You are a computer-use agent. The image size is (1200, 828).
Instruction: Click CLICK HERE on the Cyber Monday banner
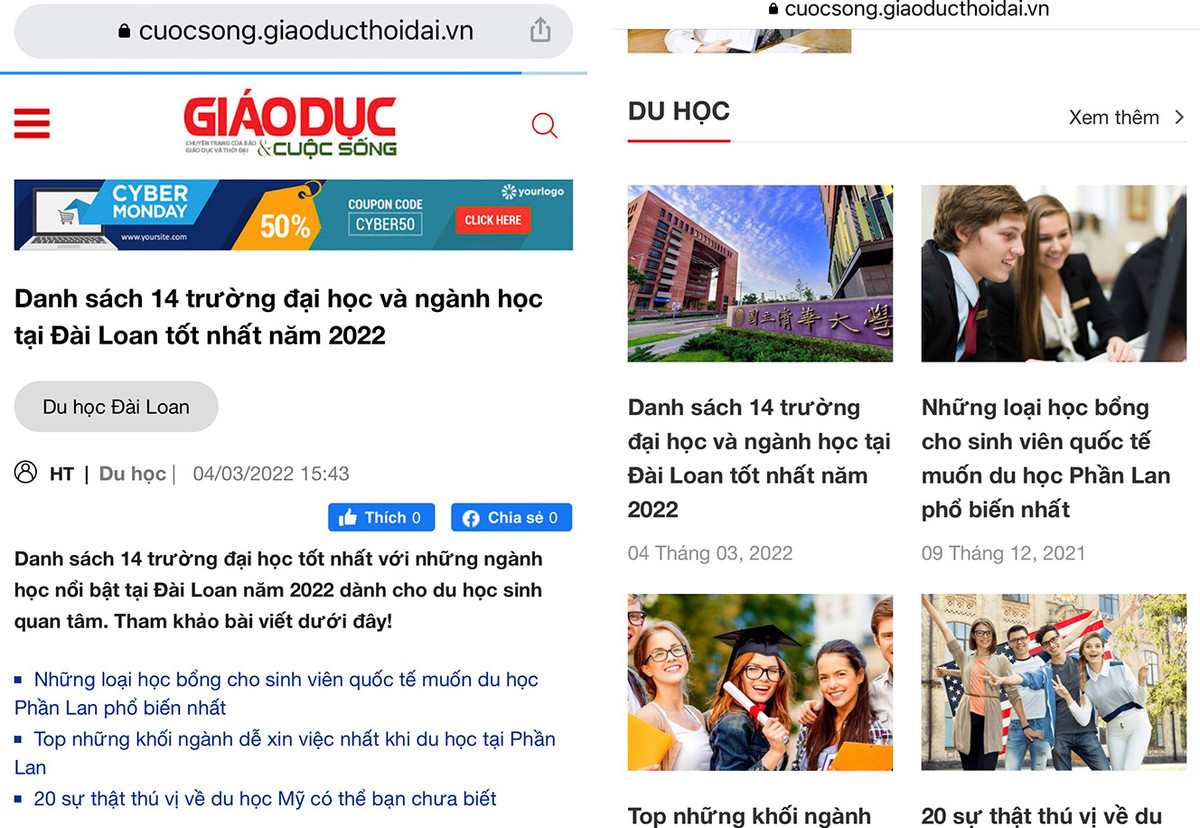click(492, 221)
